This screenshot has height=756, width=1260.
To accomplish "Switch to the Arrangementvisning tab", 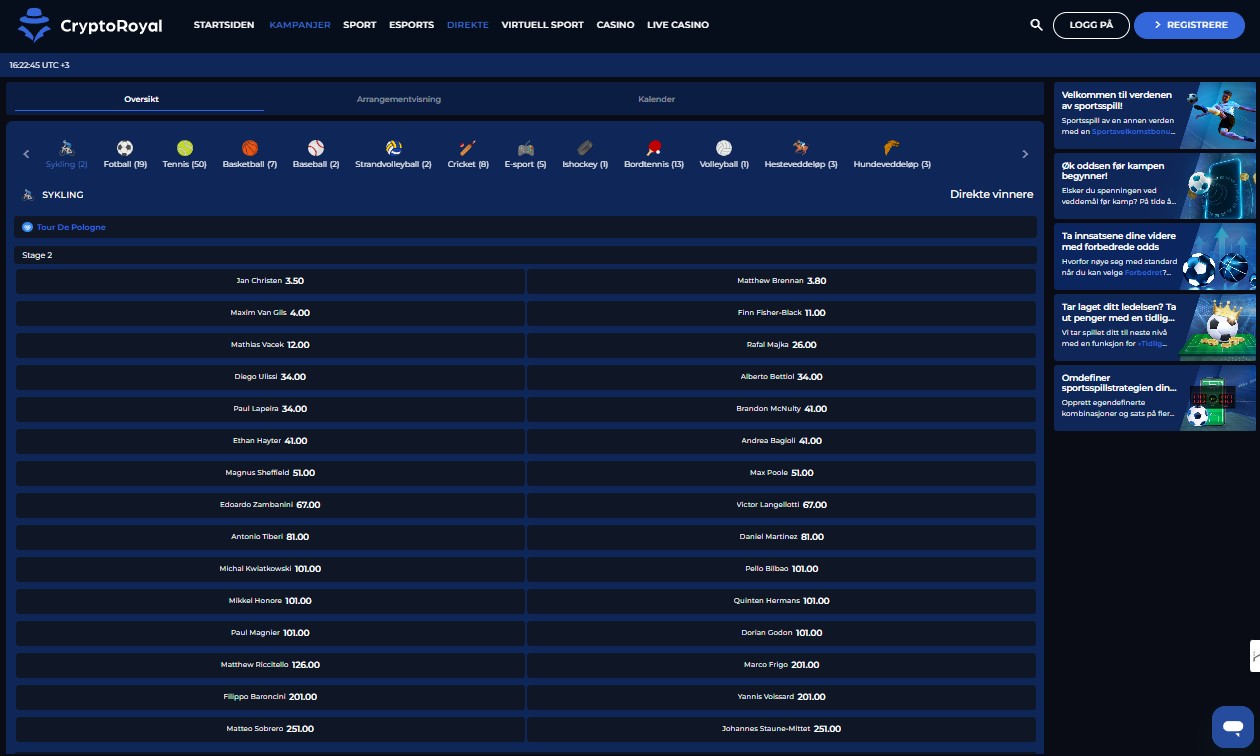I will pyautogui.click(x=399, y=99).
